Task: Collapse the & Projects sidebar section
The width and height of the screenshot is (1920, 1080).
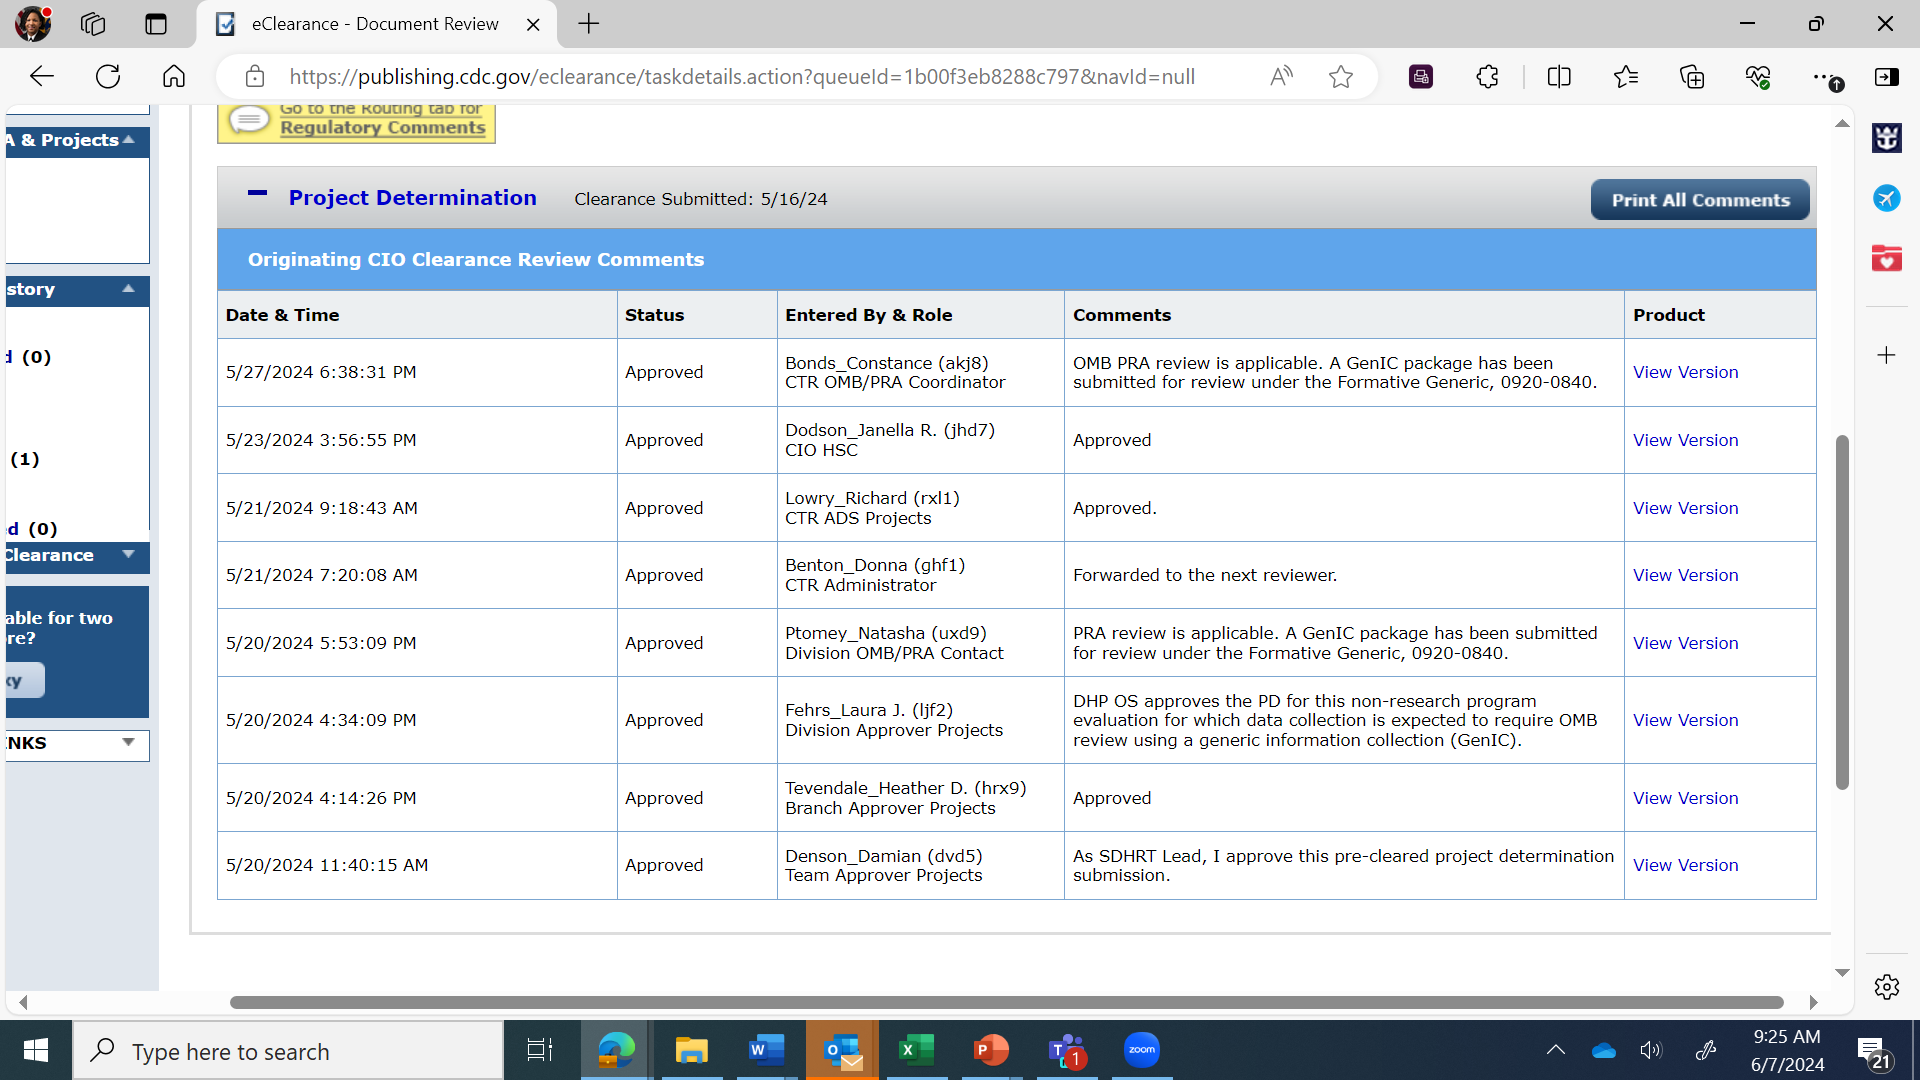Action: [x=128, y=140]
